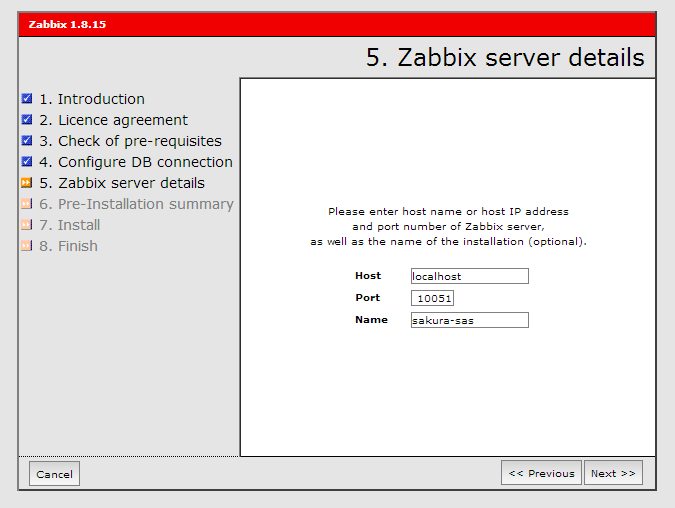Viewport: 675px width, 508px height.
Task: Select the '2. Licence agreement' step label
Action: pyautogui.click(x=113, y=120)
